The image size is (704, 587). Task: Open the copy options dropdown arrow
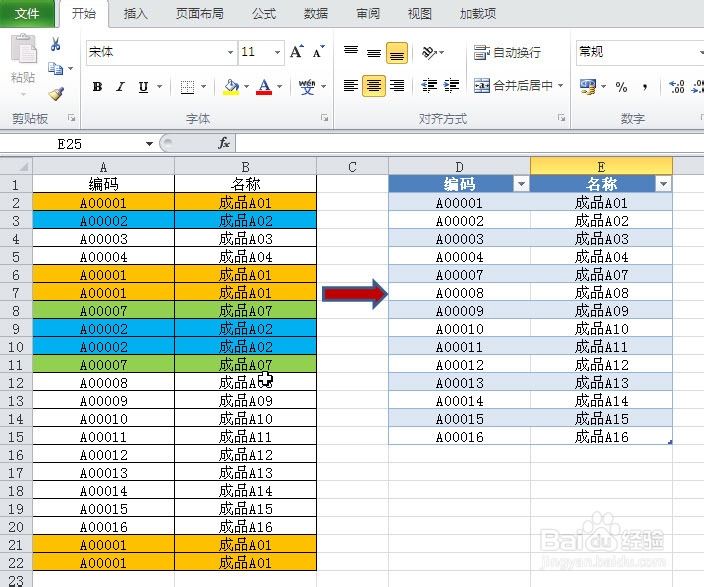[70, 69]
